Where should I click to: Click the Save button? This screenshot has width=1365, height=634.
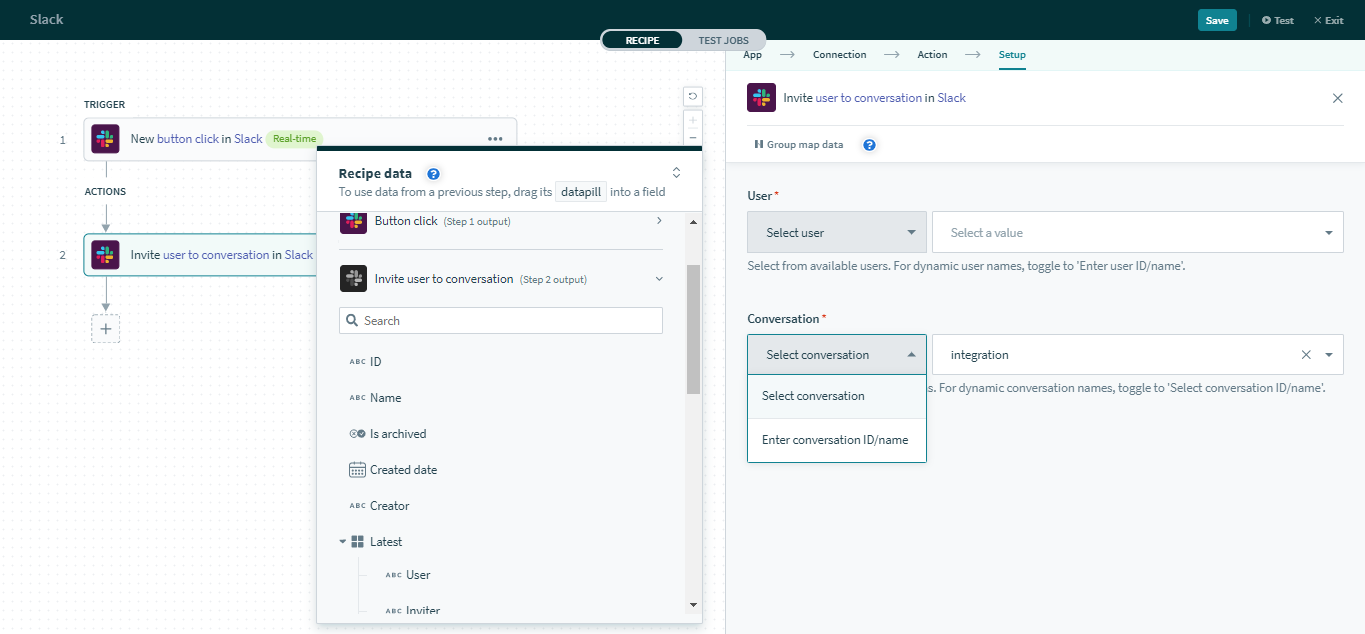click(x=1216, y=20)
